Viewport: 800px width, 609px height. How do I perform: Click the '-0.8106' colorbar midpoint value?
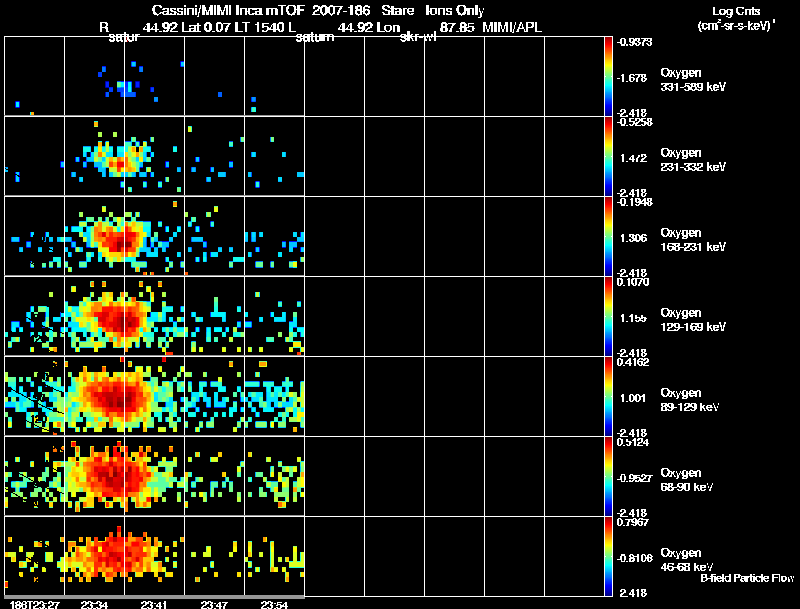click(634, 559)
